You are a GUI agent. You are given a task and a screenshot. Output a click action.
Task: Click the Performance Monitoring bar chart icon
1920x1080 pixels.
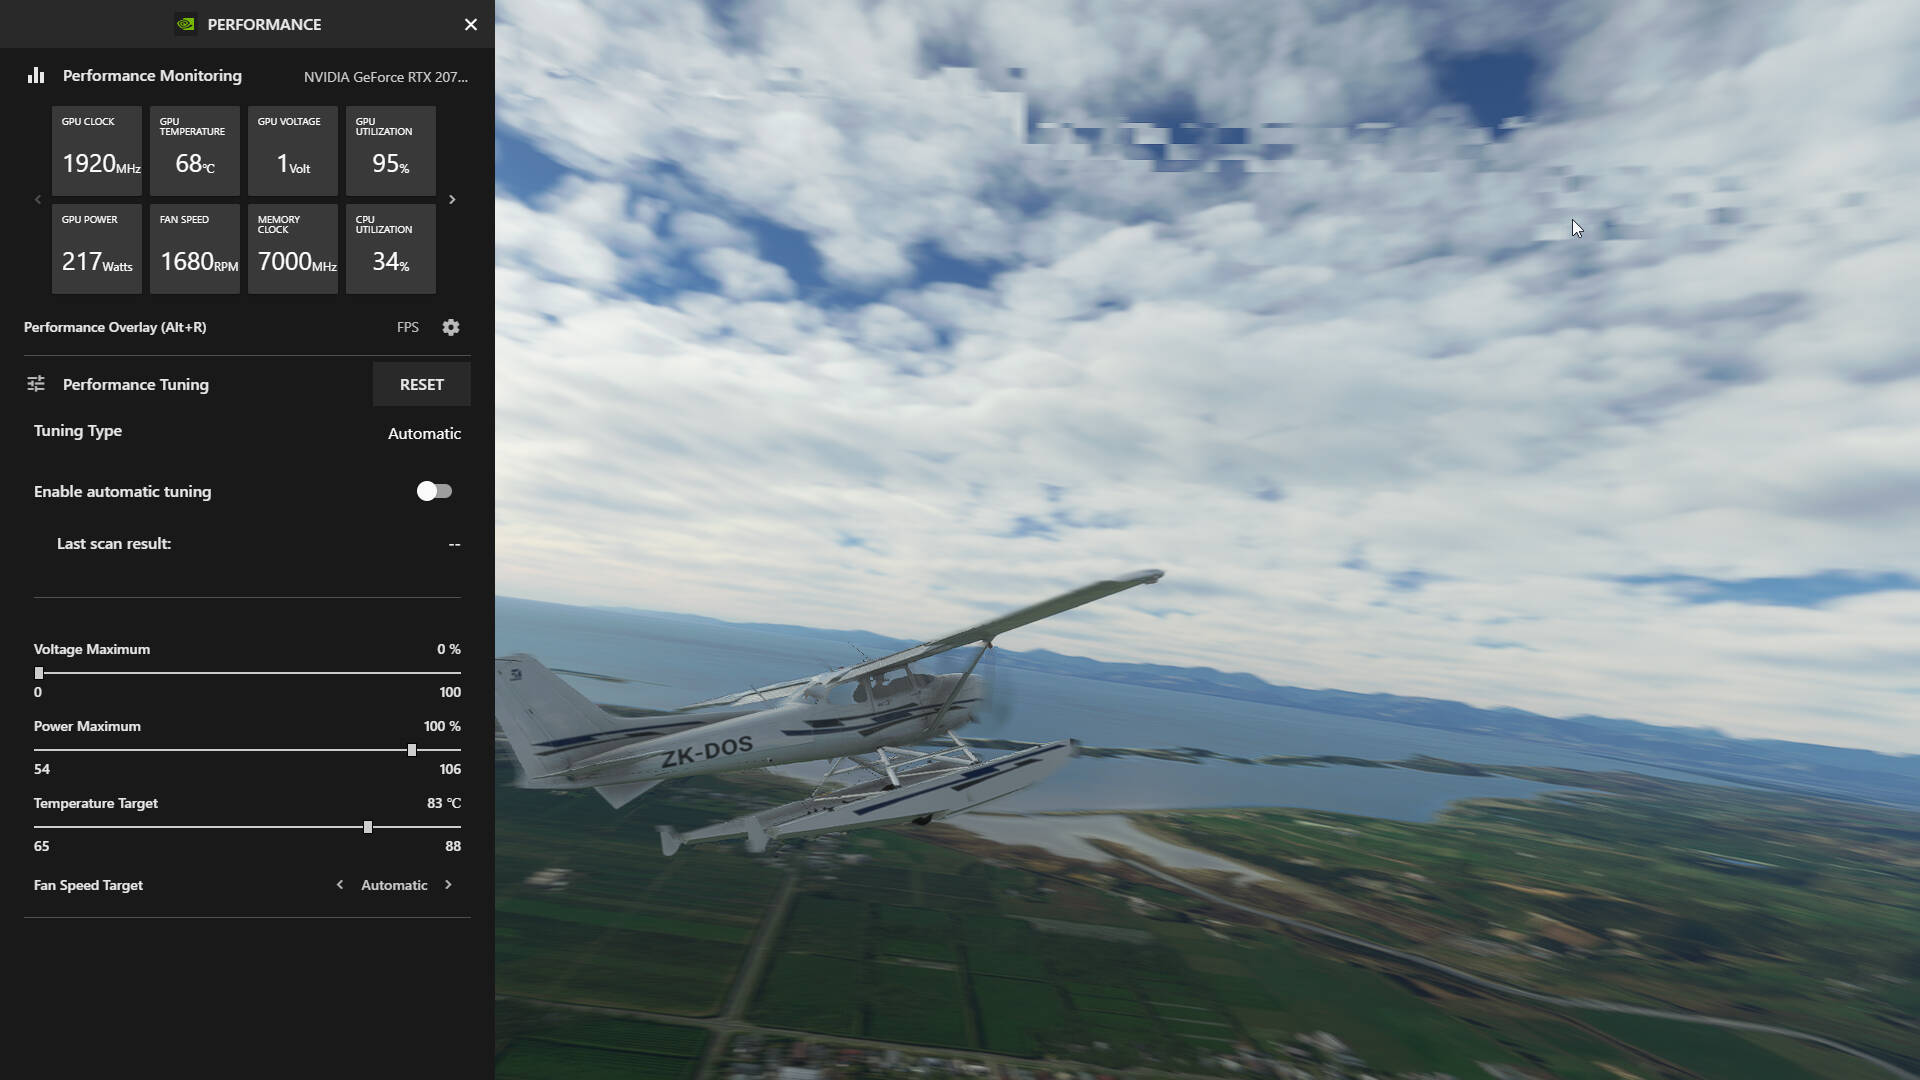[x=36, y=76]
